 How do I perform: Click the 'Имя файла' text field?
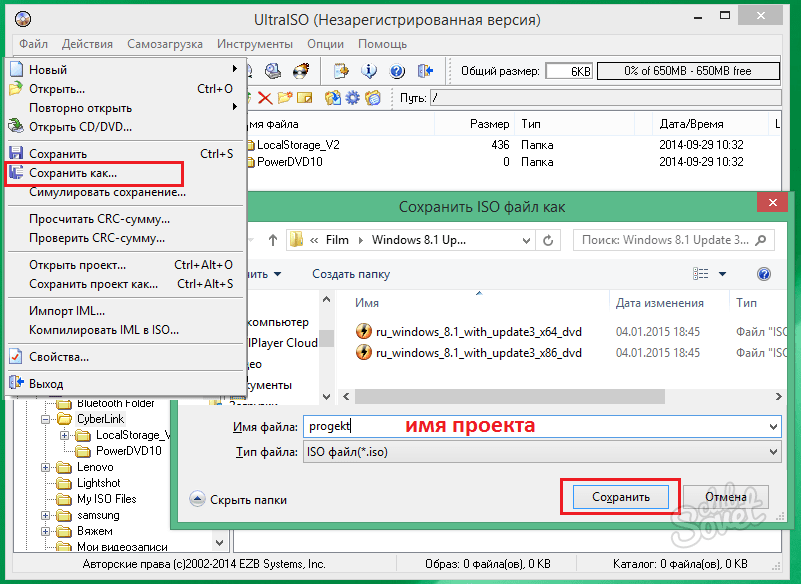click(x=542, y=427)
